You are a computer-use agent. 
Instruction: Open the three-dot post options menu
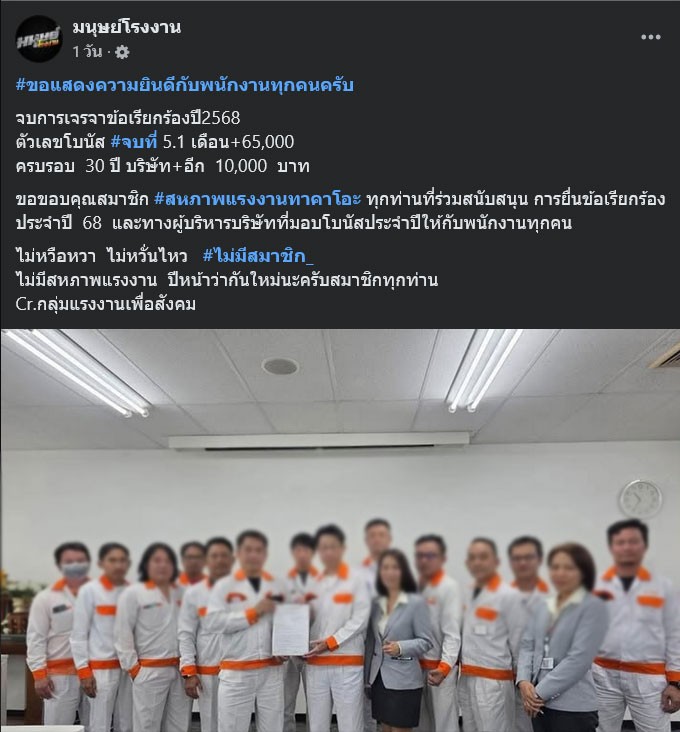pyautogui.click(x=651, y=37)
